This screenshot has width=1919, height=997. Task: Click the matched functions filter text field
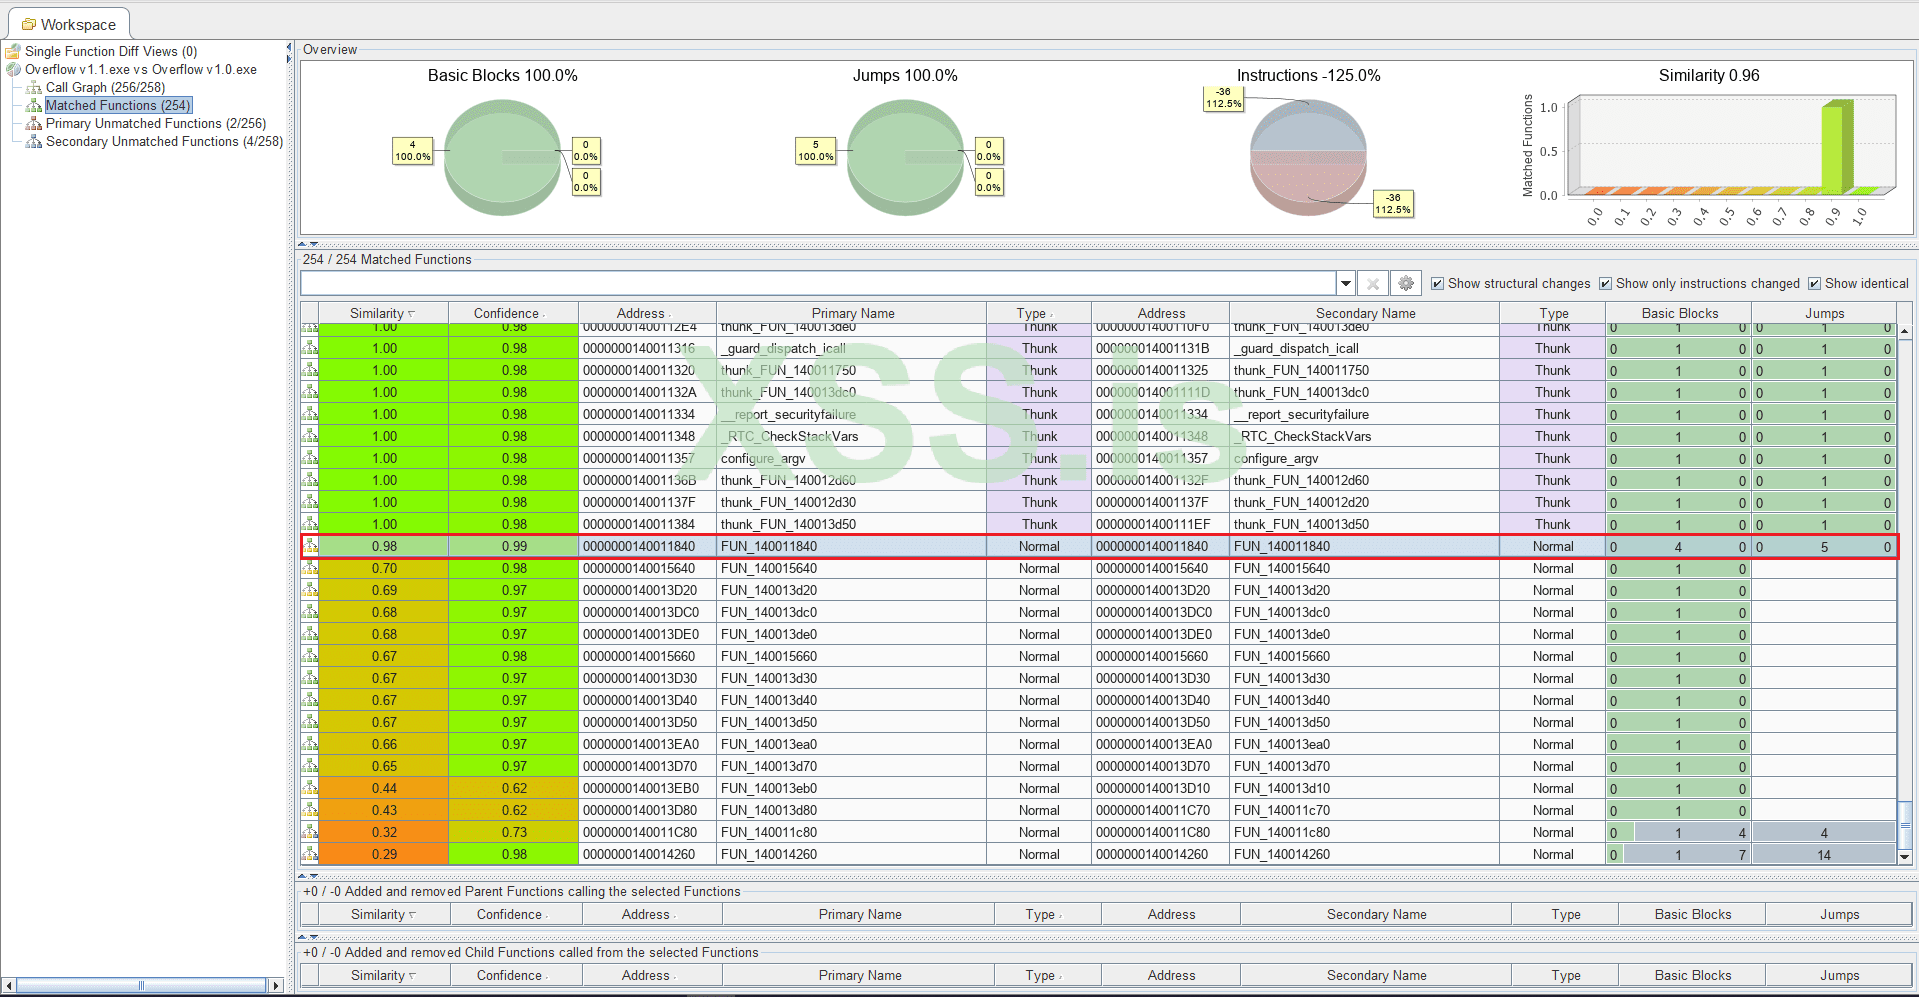click(x=817, y=284)
